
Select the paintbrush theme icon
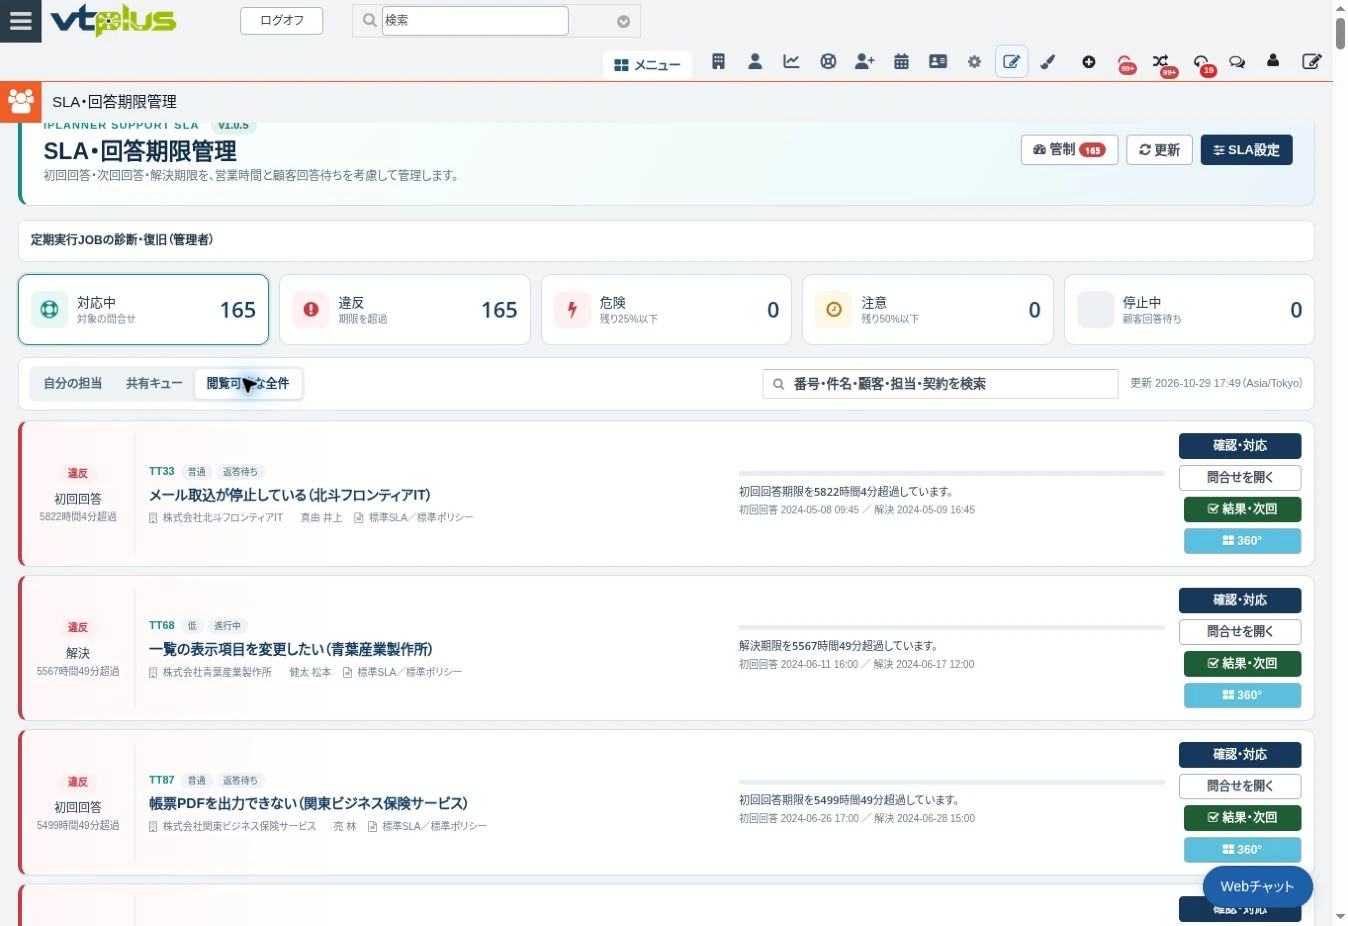point(1048,62)
